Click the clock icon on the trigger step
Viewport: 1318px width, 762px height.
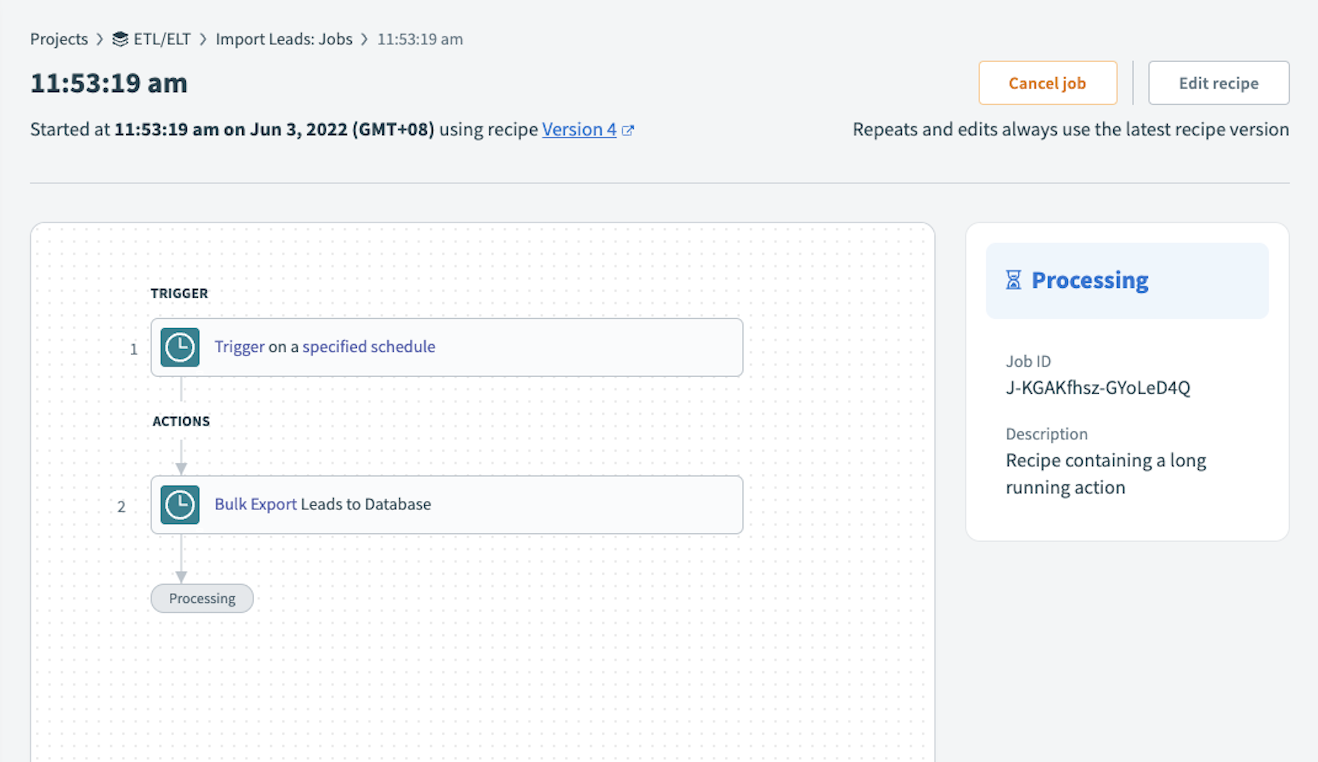179,348
